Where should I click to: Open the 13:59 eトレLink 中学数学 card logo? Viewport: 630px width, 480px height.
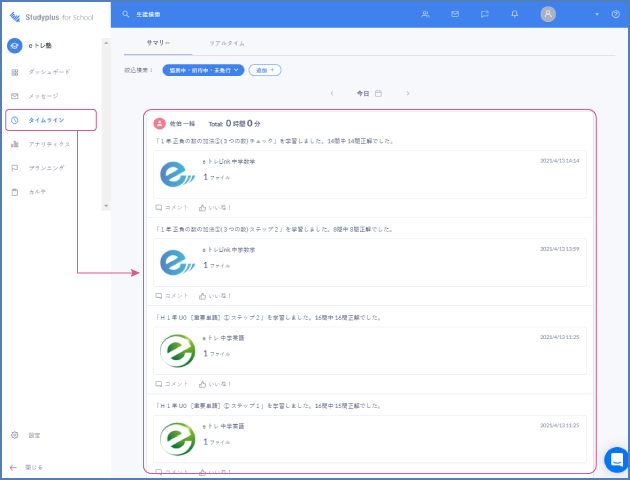coord(177,263)
